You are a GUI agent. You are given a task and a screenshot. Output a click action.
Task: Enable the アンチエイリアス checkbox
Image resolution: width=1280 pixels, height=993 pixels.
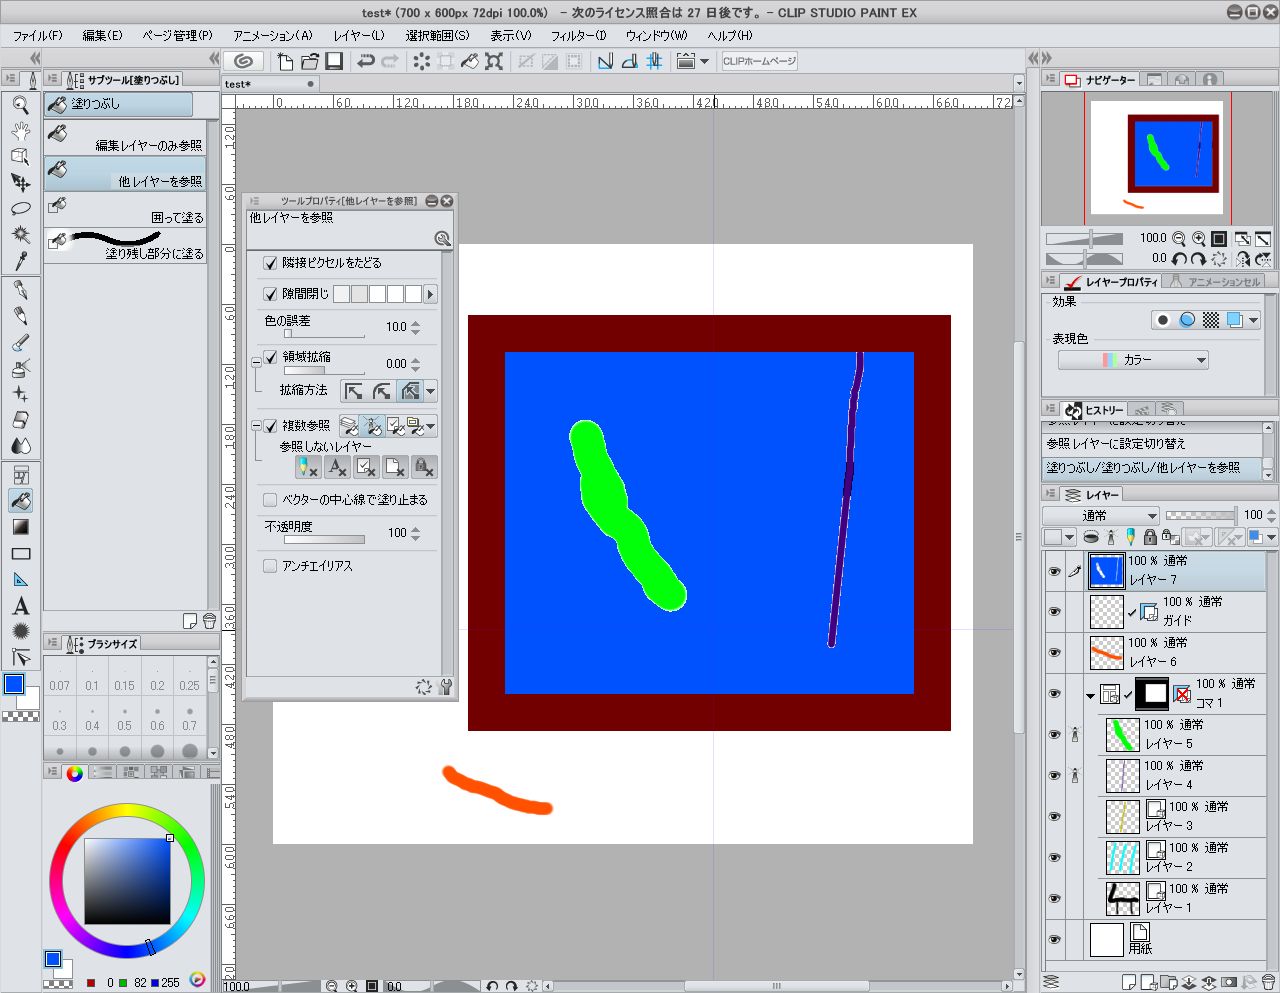[x=270, y=566]
